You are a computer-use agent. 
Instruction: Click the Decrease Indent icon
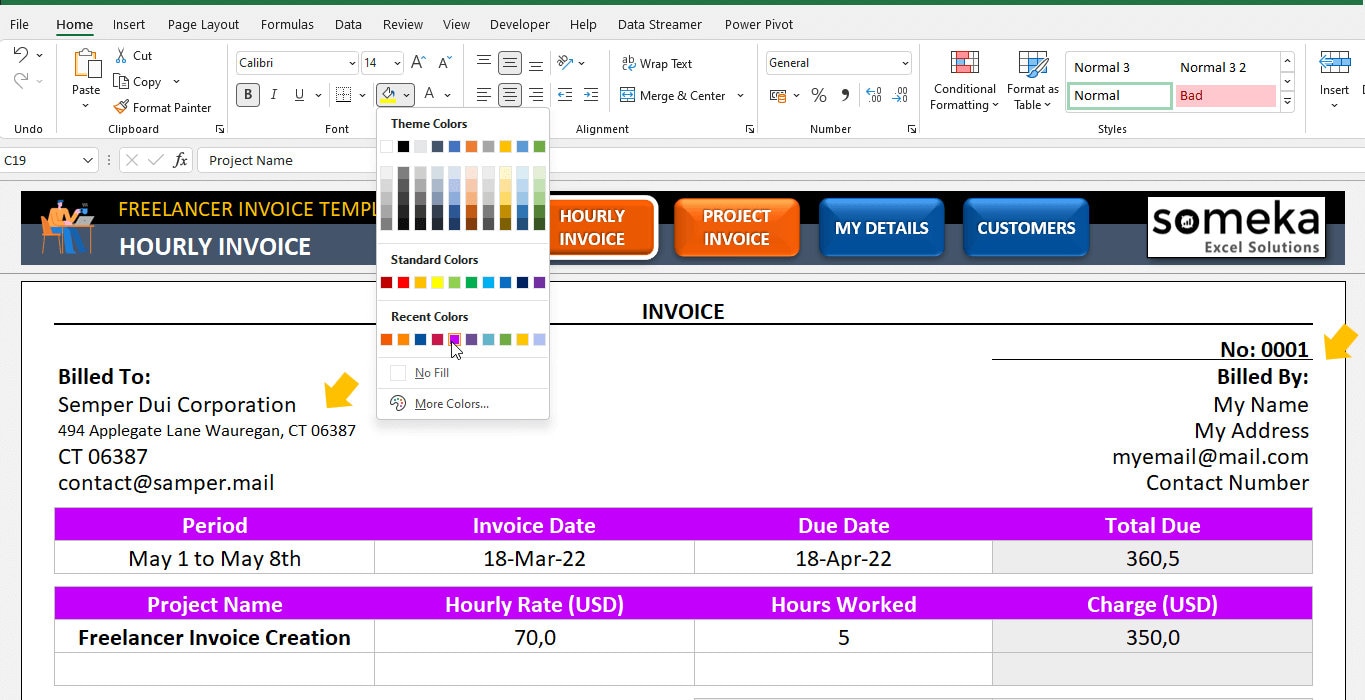click(565, 95)
